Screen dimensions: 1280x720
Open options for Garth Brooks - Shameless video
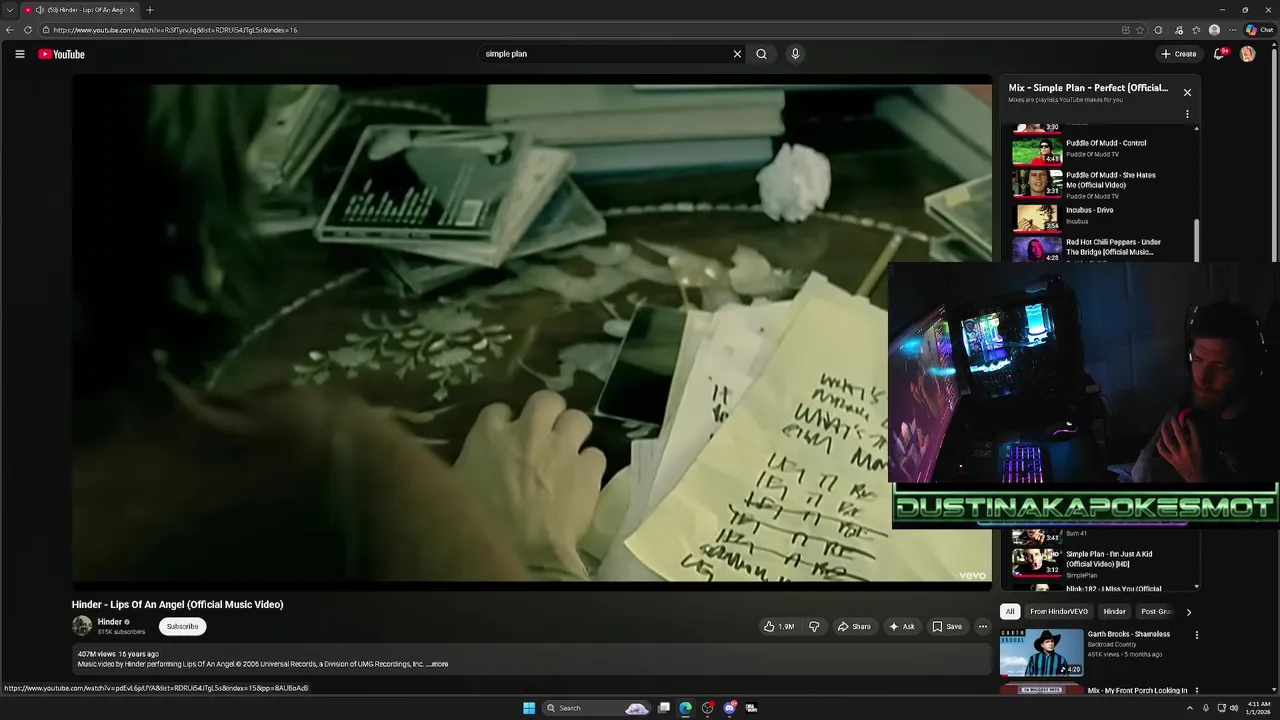(1196, 635)
